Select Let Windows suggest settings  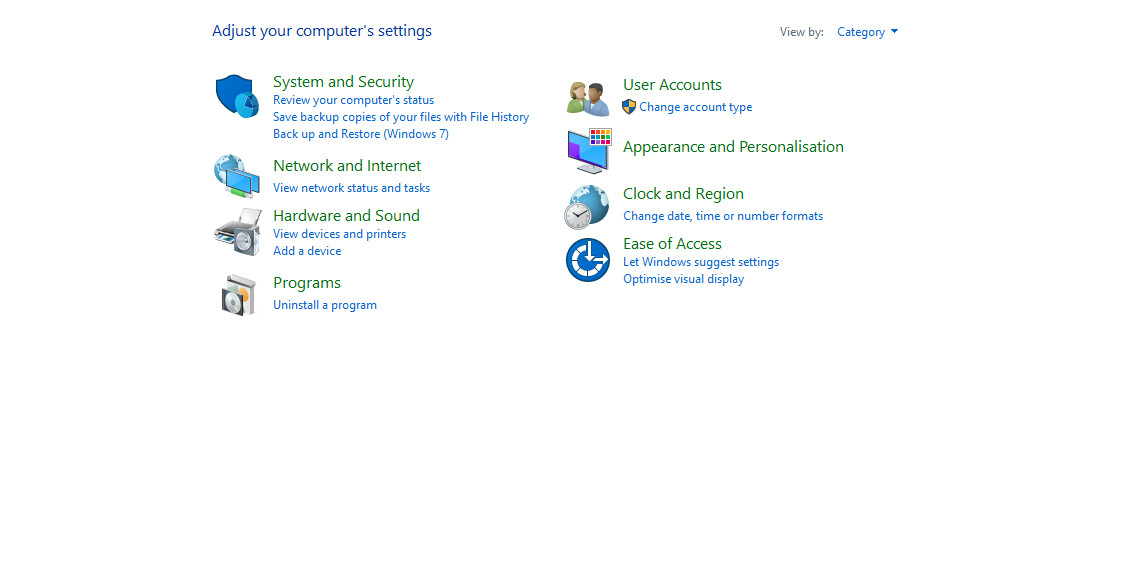click(x=701, y=262)
